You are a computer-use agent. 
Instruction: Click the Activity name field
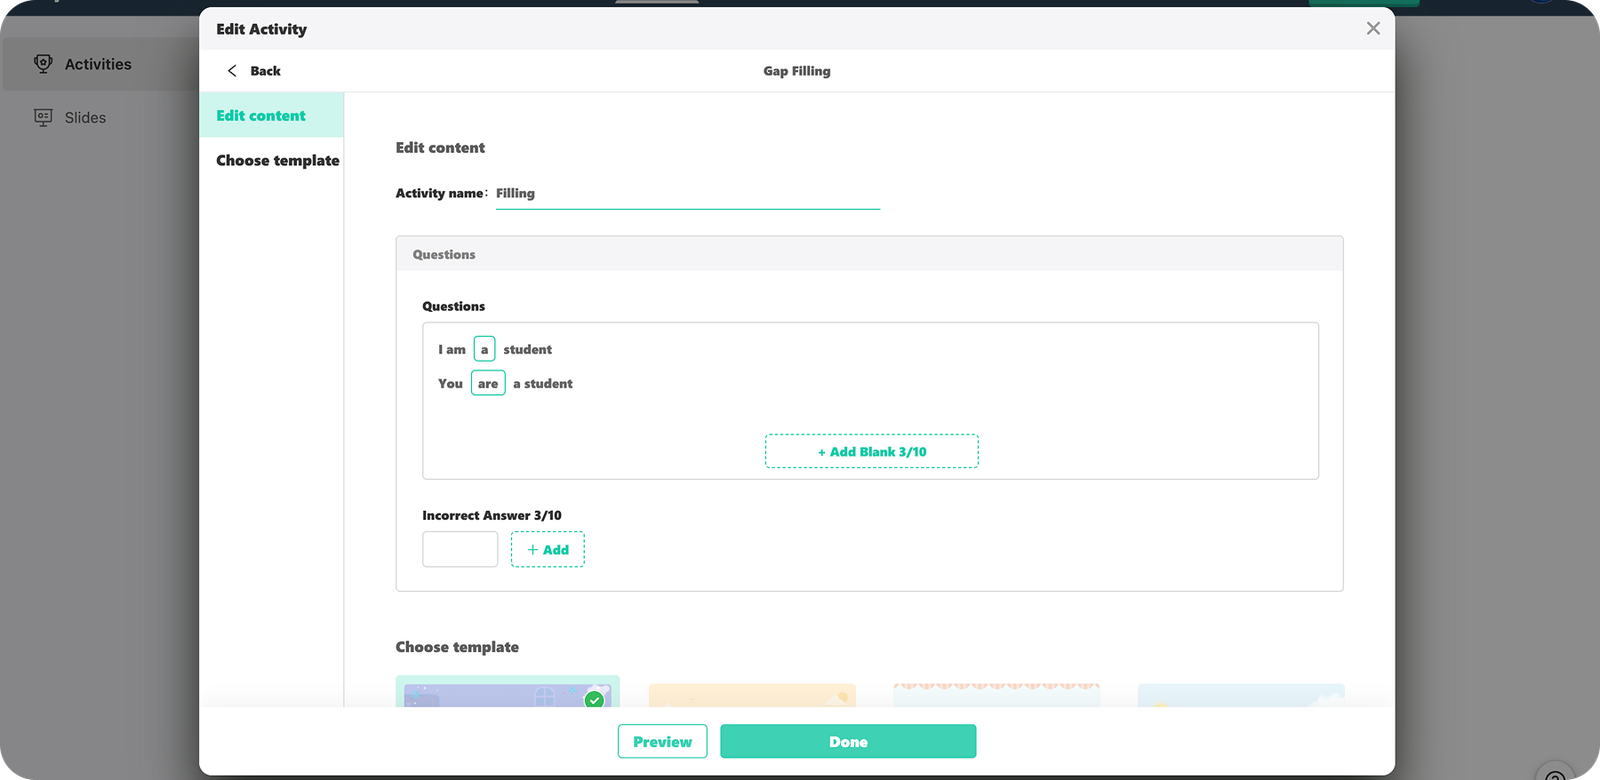click(687, 194)
